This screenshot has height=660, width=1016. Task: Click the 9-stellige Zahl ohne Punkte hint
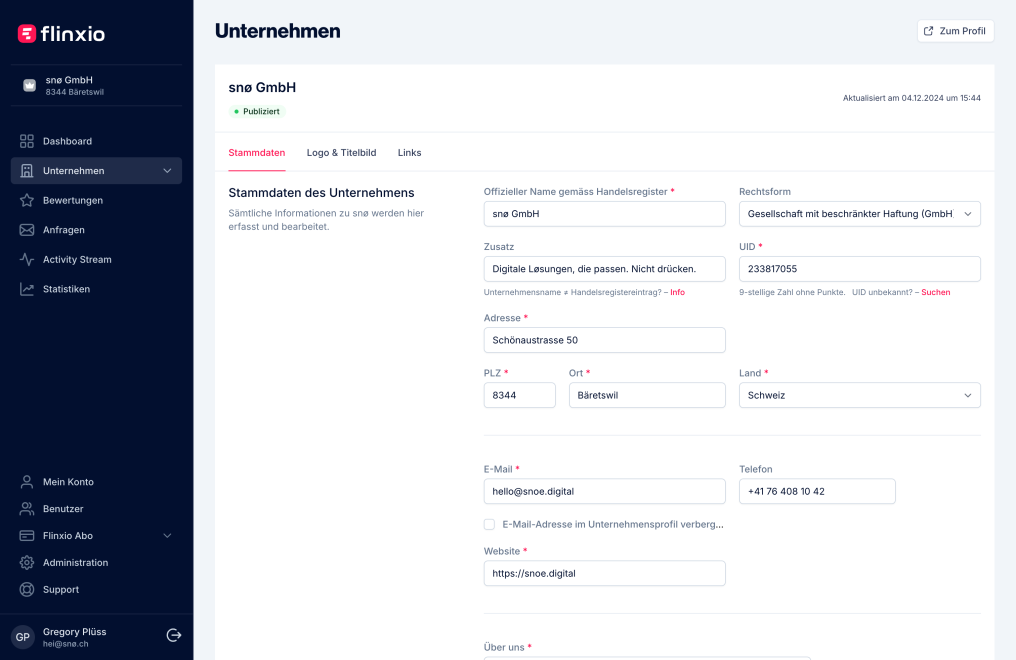pos(792,293)
